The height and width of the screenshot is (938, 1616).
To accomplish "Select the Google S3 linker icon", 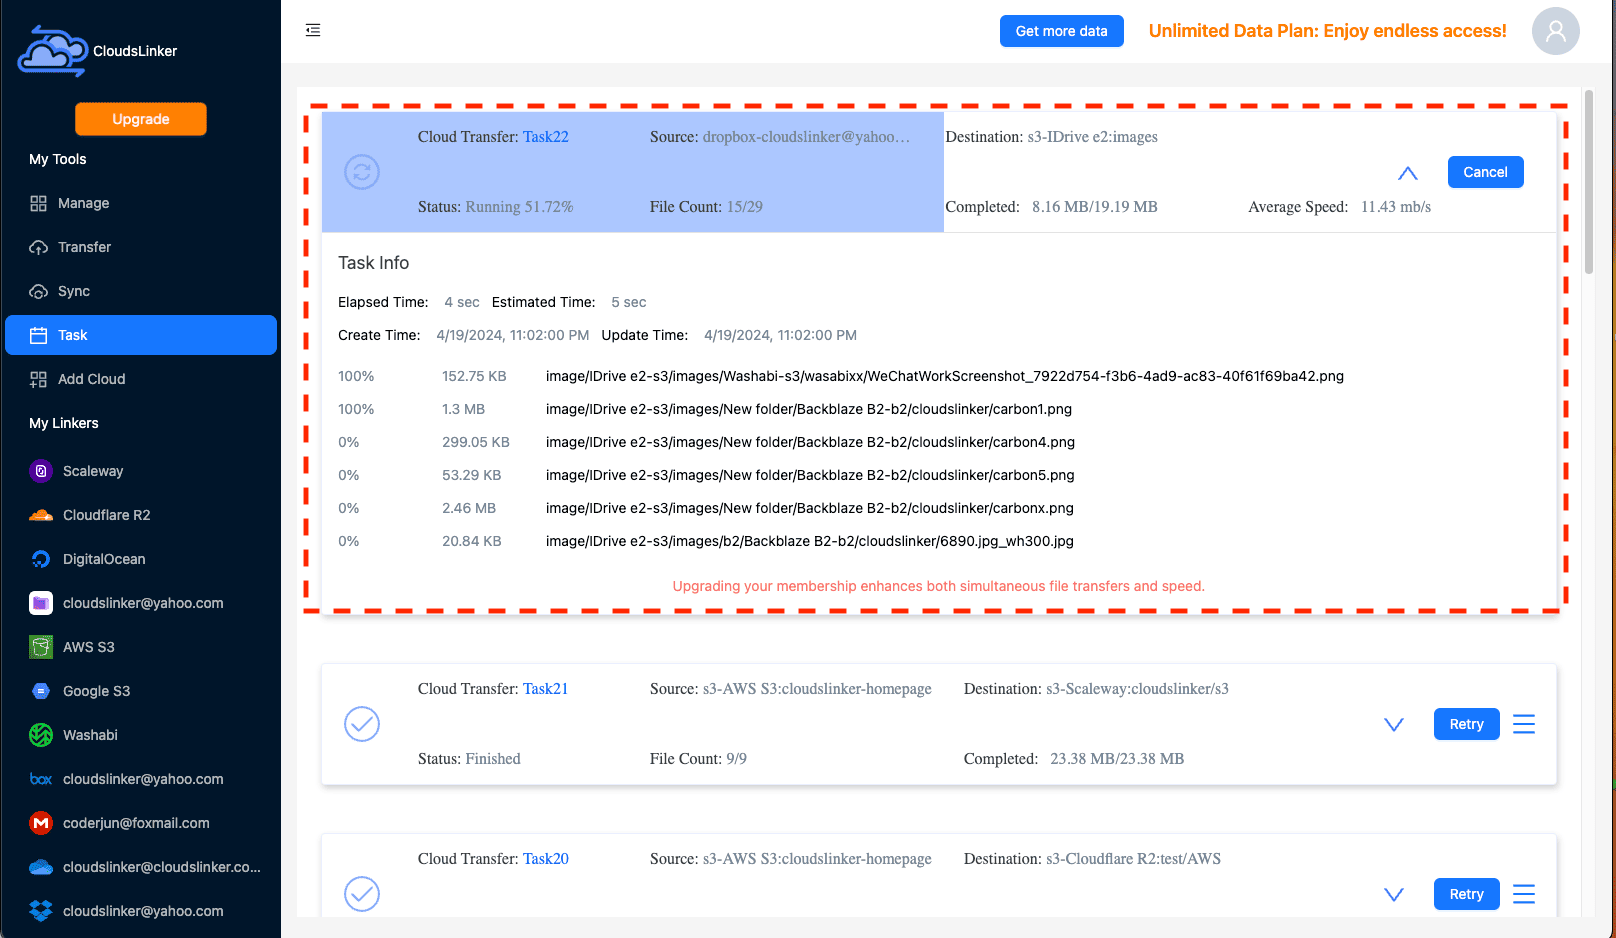I will 41,691.
